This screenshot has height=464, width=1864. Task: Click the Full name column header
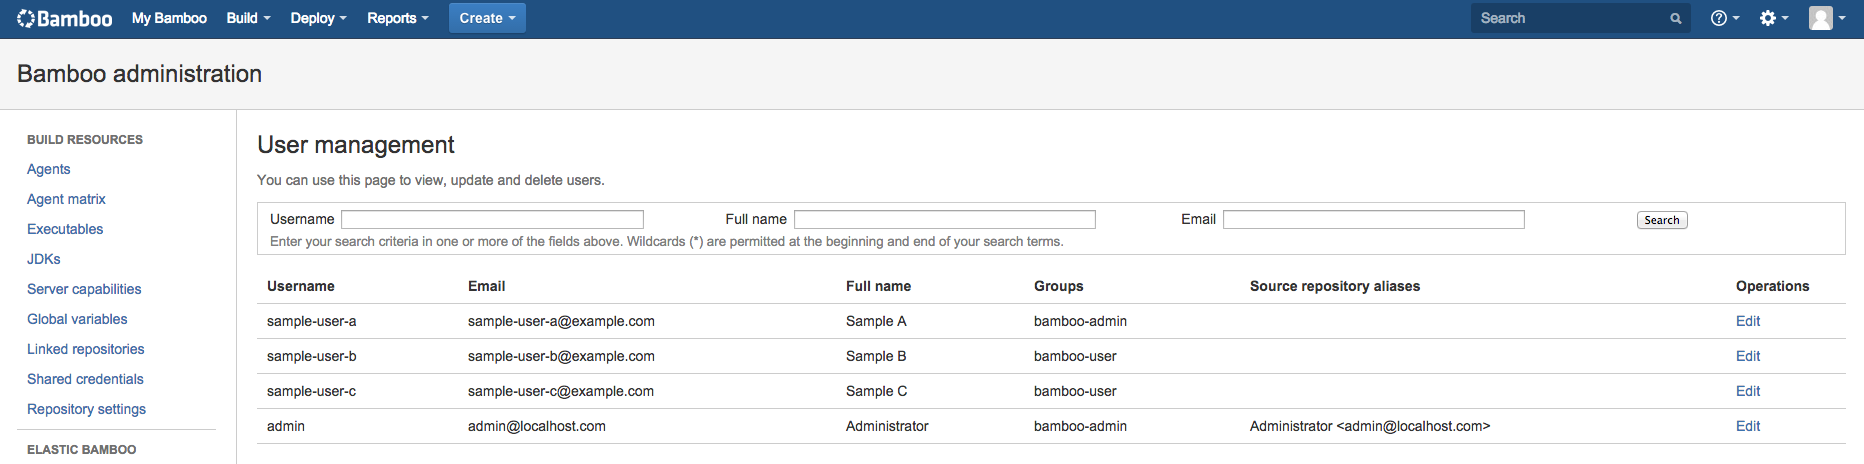click(878, 286)
